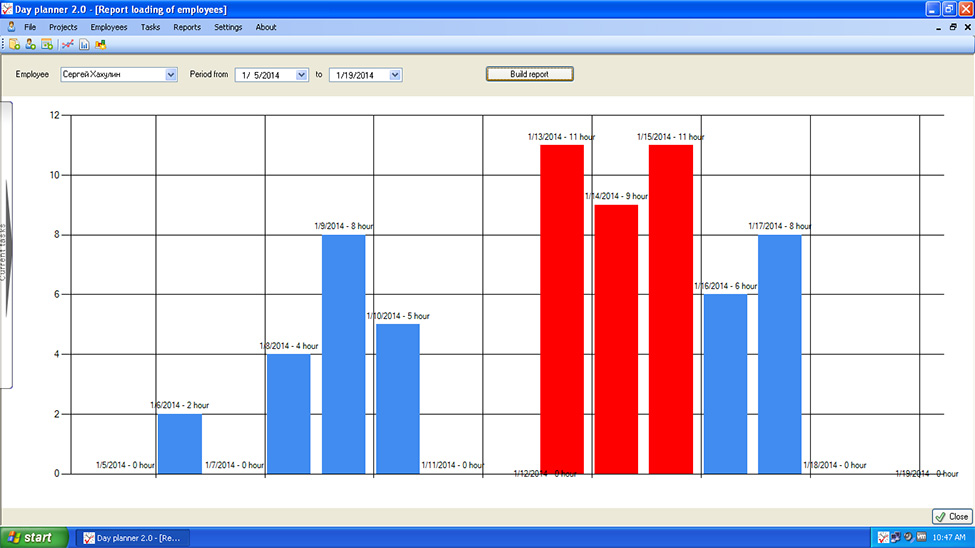
Task: Click the colored blocks star toolbar icon
Action: coord(100,45)
